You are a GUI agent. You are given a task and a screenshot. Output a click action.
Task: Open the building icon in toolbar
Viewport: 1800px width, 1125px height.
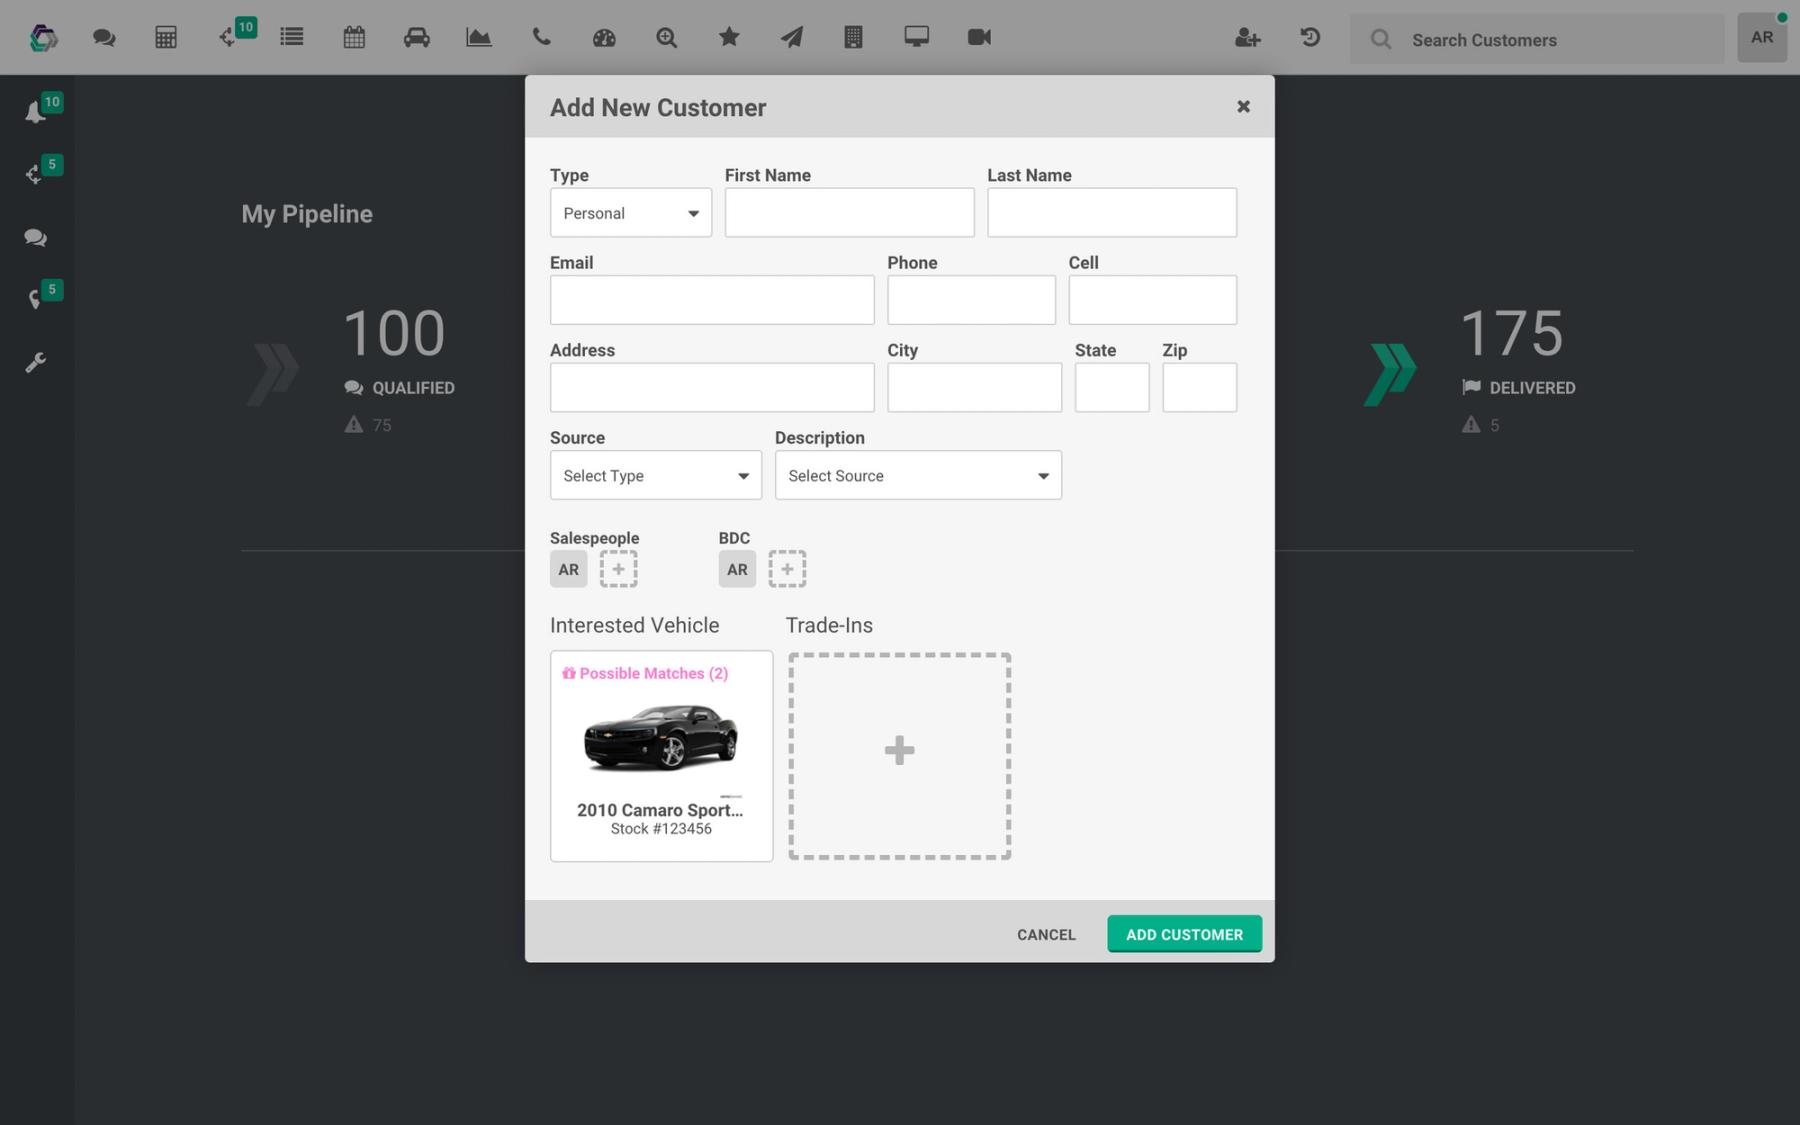tap(853, 38)
